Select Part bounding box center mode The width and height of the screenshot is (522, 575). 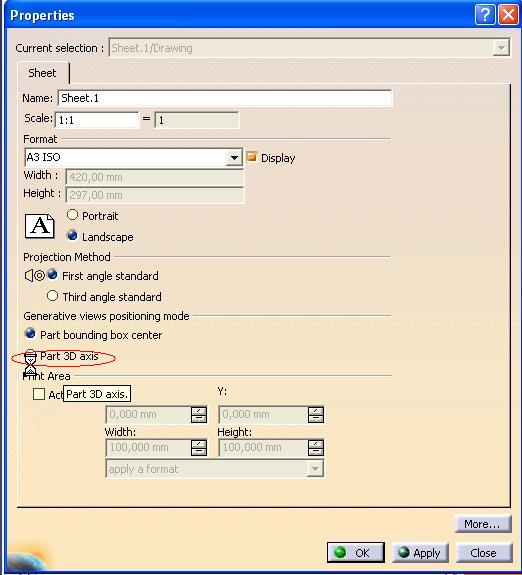(x=30, y=334)
